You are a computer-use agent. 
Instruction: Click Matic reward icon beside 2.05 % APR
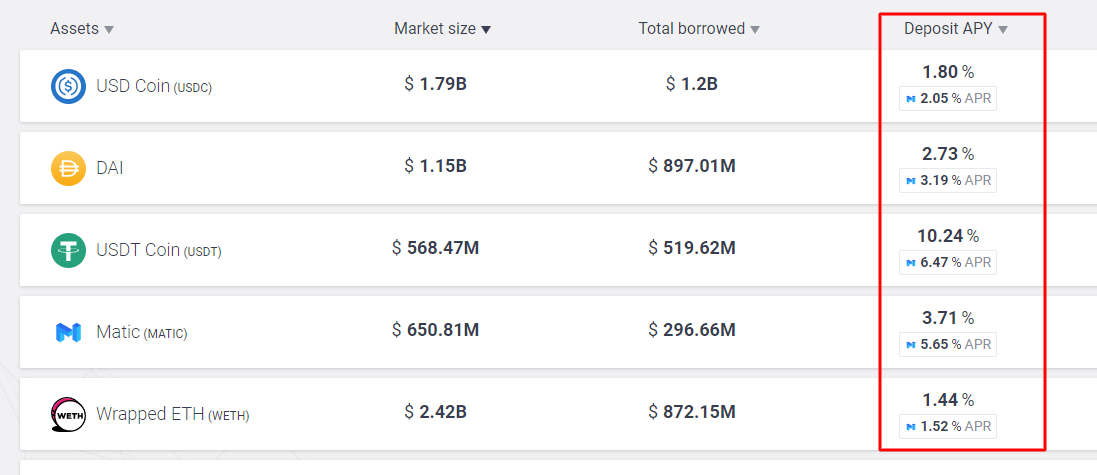(x=911, y=99)
